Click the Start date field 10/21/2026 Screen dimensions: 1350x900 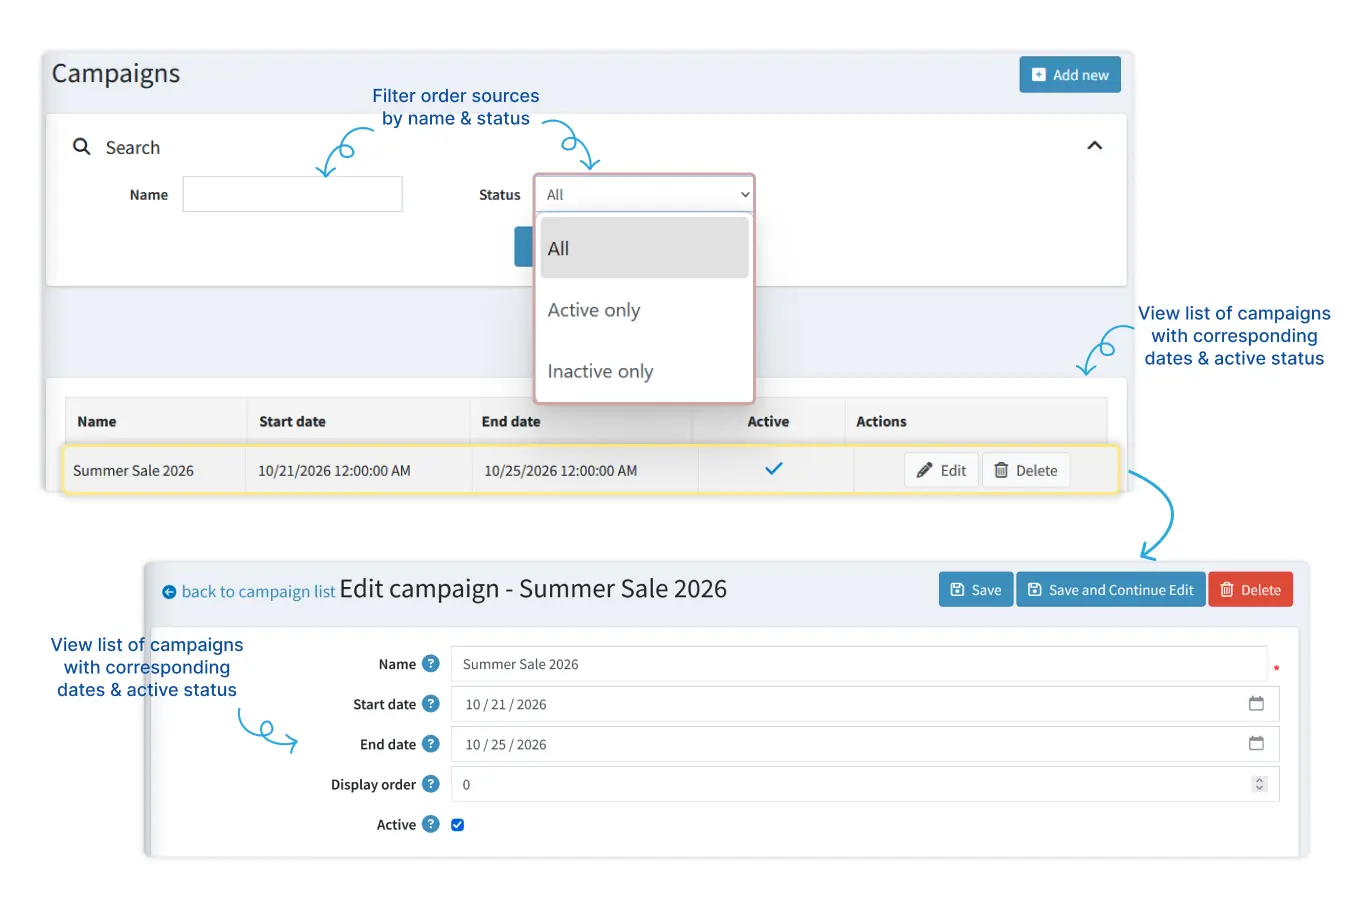click(865, 704)
